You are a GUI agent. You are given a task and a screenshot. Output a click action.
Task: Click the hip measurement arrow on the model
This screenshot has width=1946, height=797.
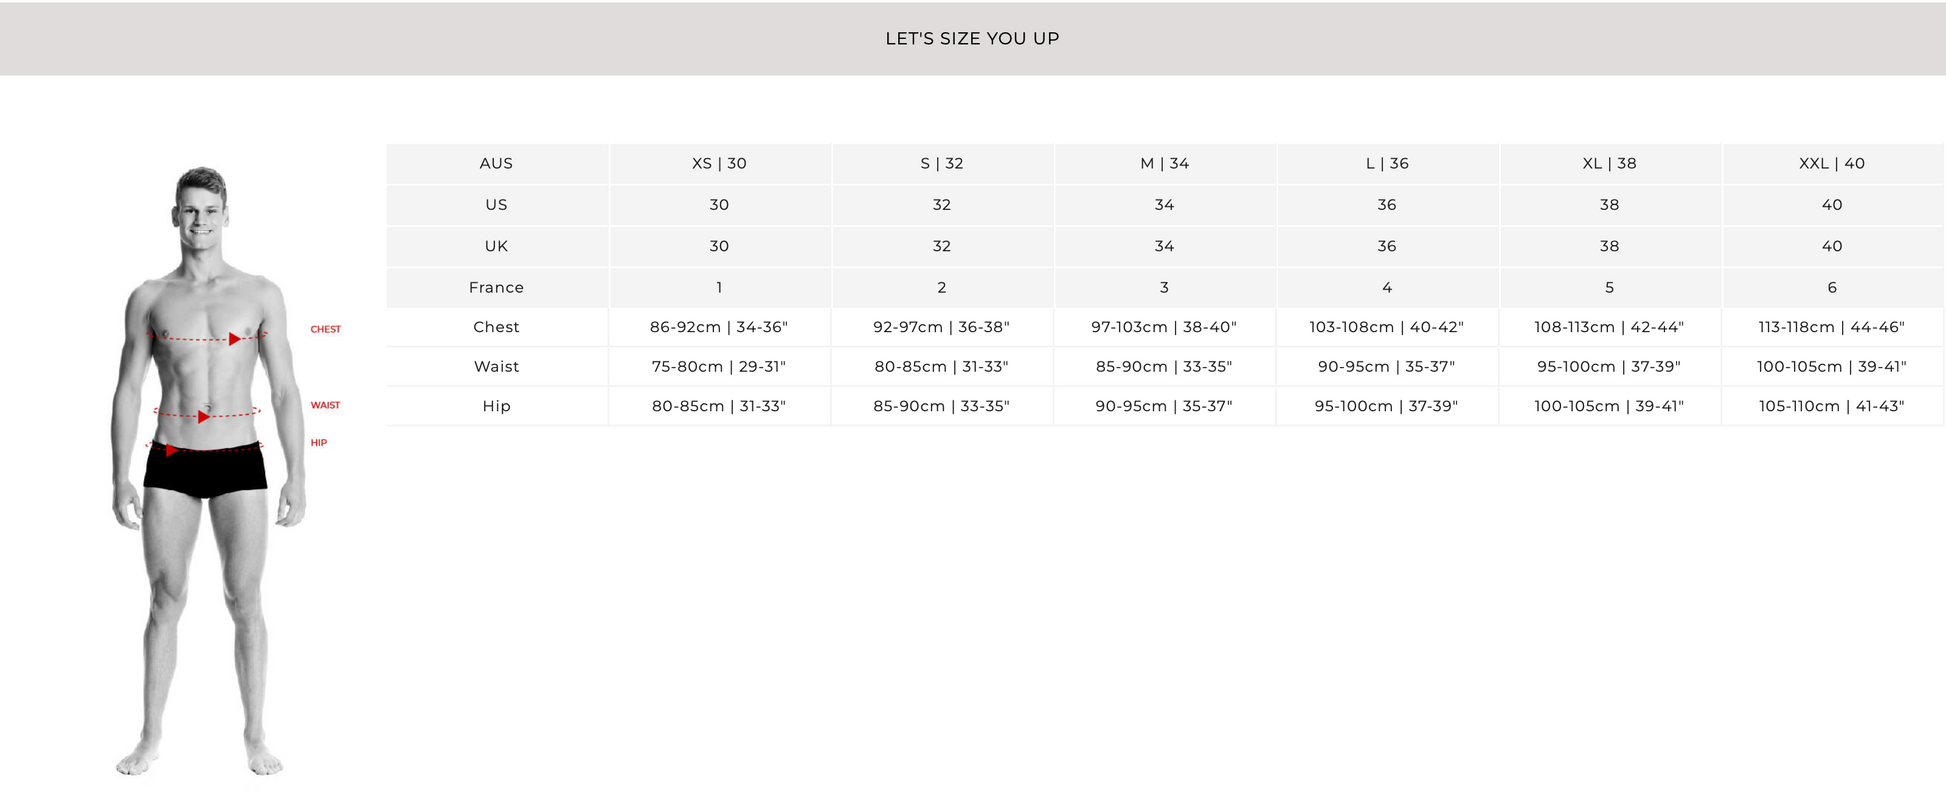point(172,451)
